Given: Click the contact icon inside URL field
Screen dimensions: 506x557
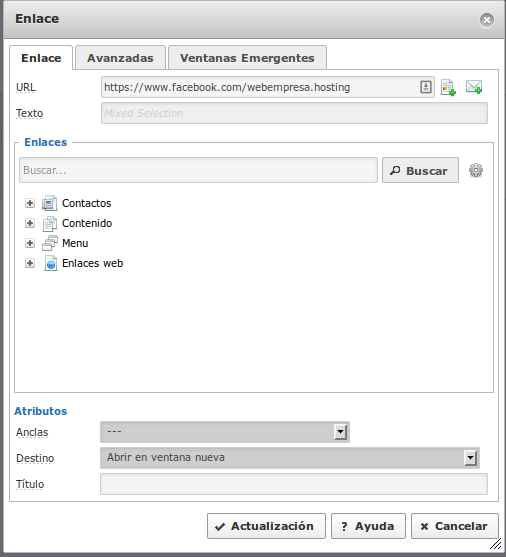Looking at the screenshot, I should (426, 87).
